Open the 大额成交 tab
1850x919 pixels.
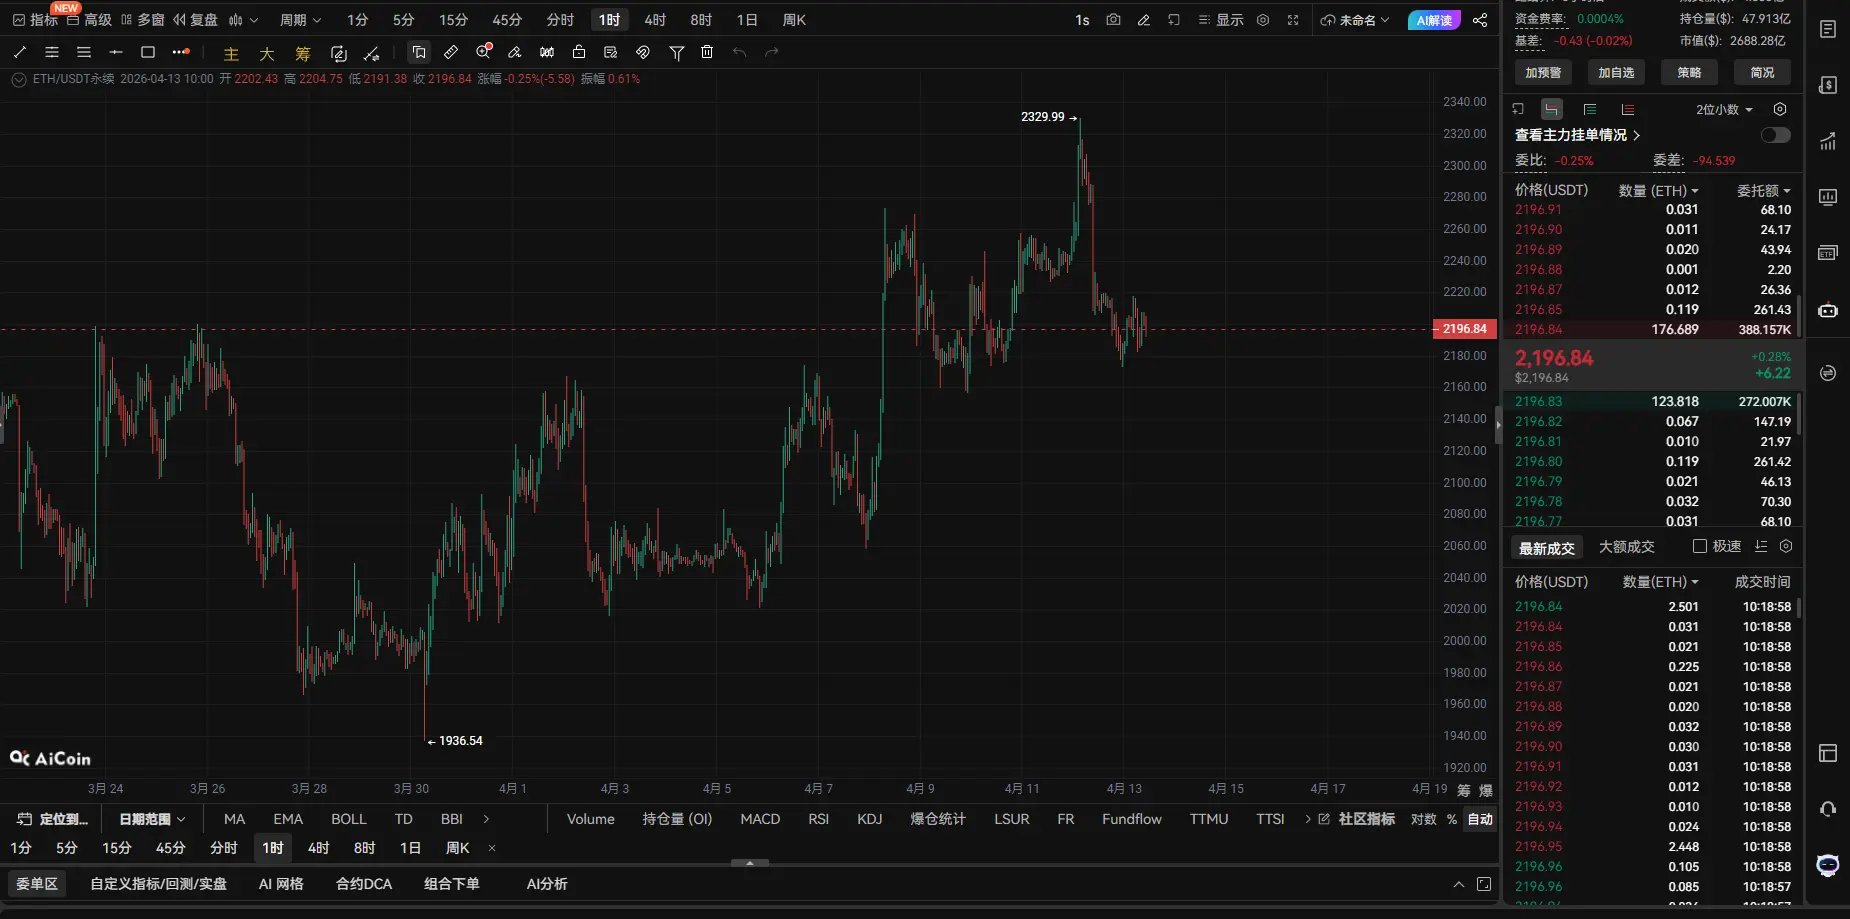tap(1627, 547)
